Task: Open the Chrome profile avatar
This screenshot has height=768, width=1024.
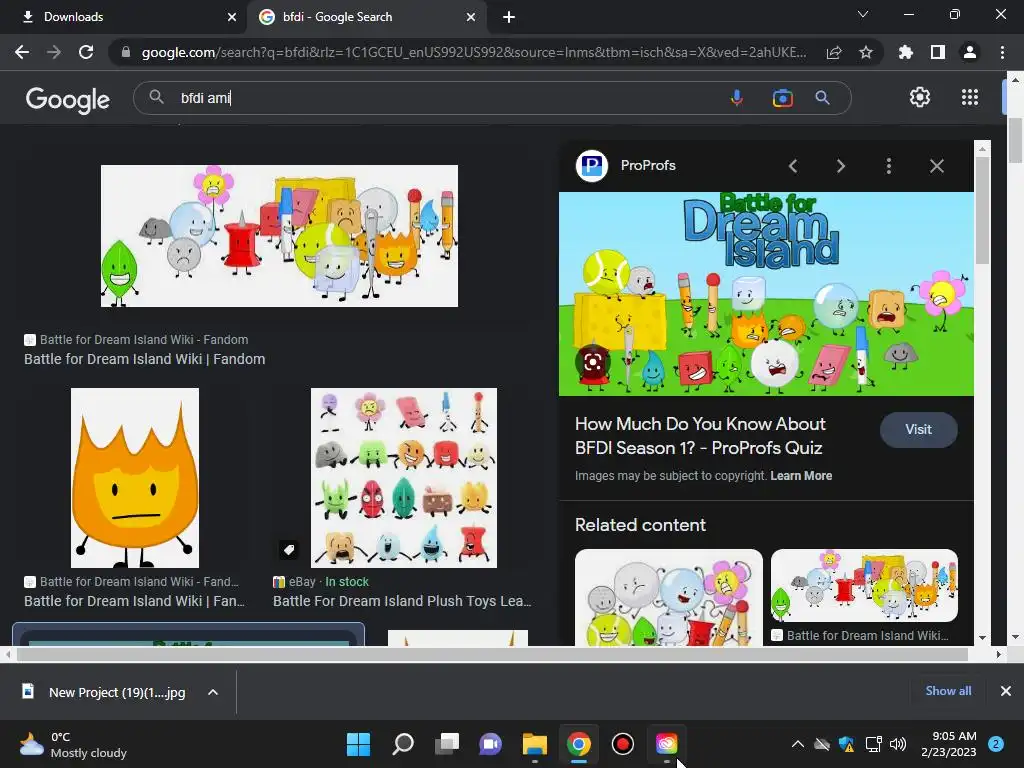Action: 970,52
